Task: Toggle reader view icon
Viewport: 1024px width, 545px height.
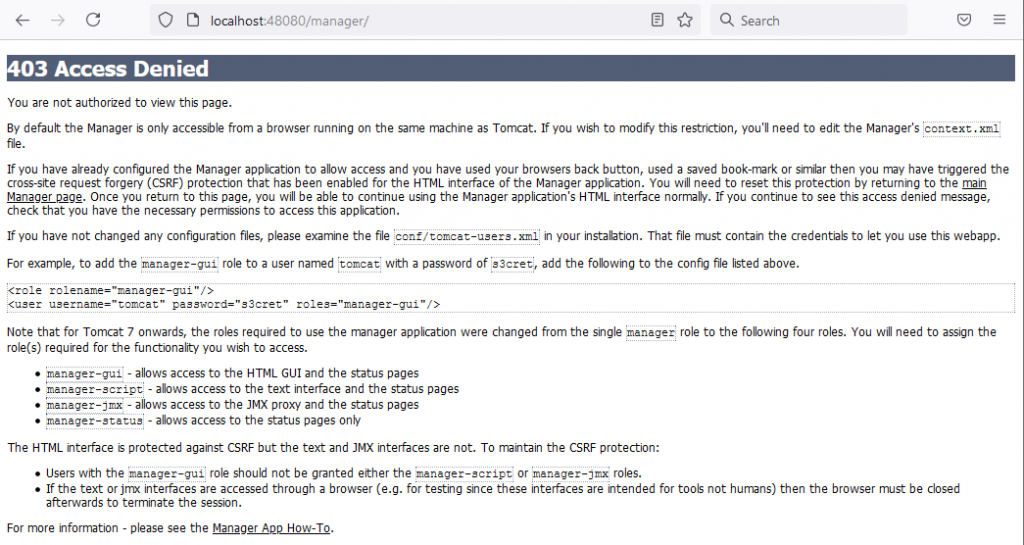Action: [658, 20]
